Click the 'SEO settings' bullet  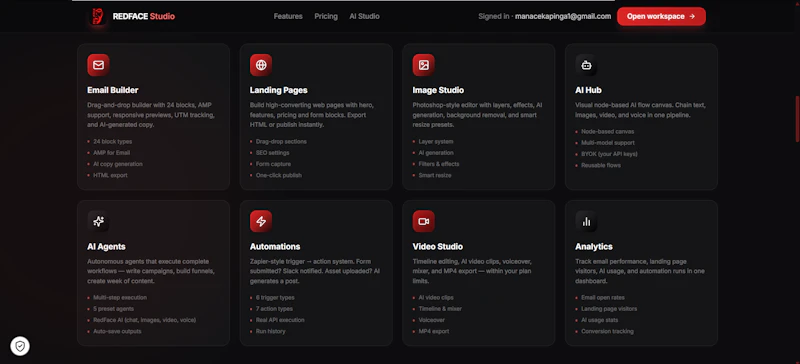pyautogui.click(x=269, y=153)
